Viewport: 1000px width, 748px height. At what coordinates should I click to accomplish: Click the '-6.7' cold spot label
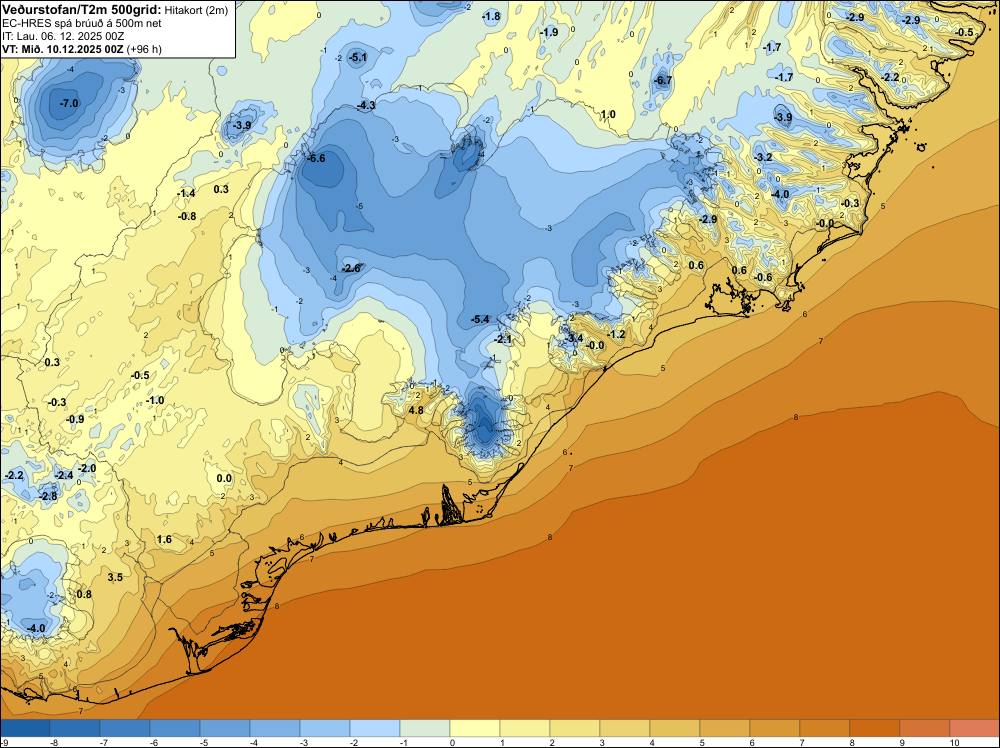[x=663, y=80]
